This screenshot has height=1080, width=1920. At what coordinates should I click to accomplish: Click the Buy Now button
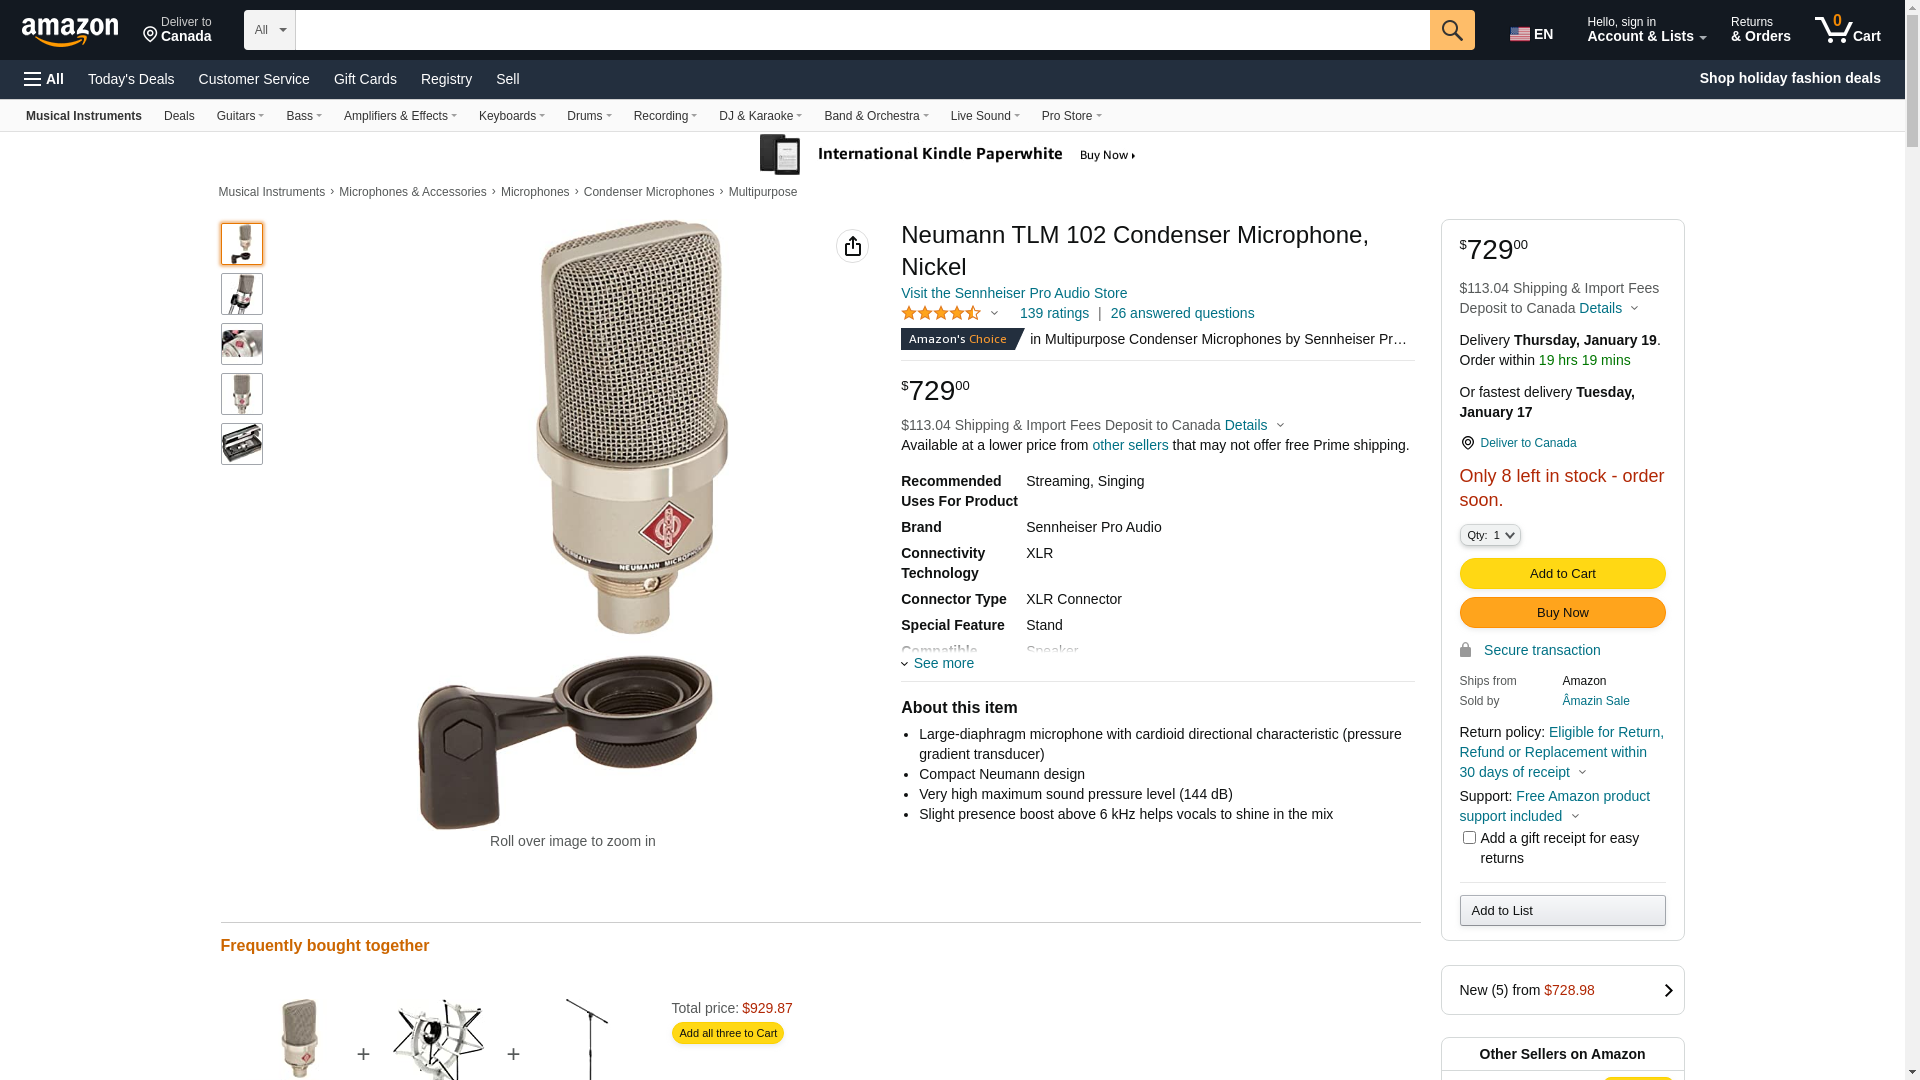(1562, 613)
